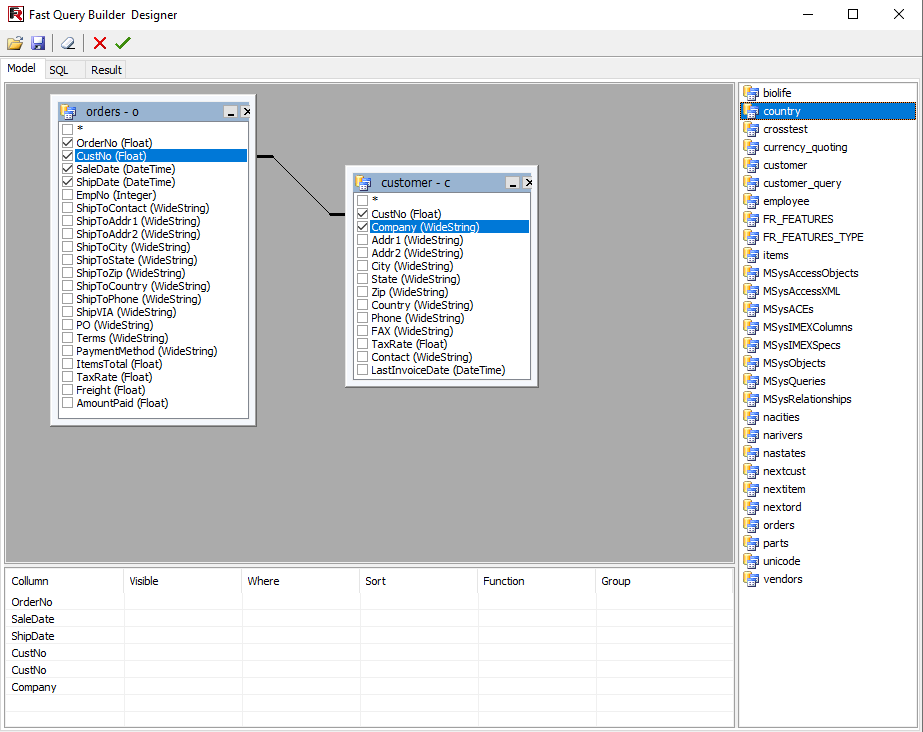Screen dimensions: 923x732
Task: Check the City (WideString) field
Action: click(362, 266)
